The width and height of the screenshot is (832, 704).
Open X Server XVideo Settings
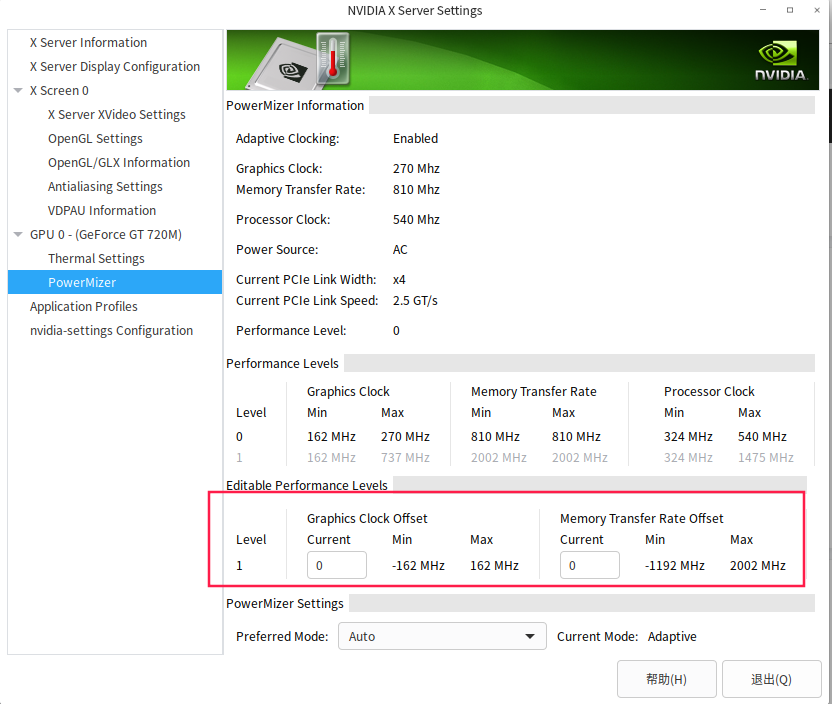click(x=116, y=115)
